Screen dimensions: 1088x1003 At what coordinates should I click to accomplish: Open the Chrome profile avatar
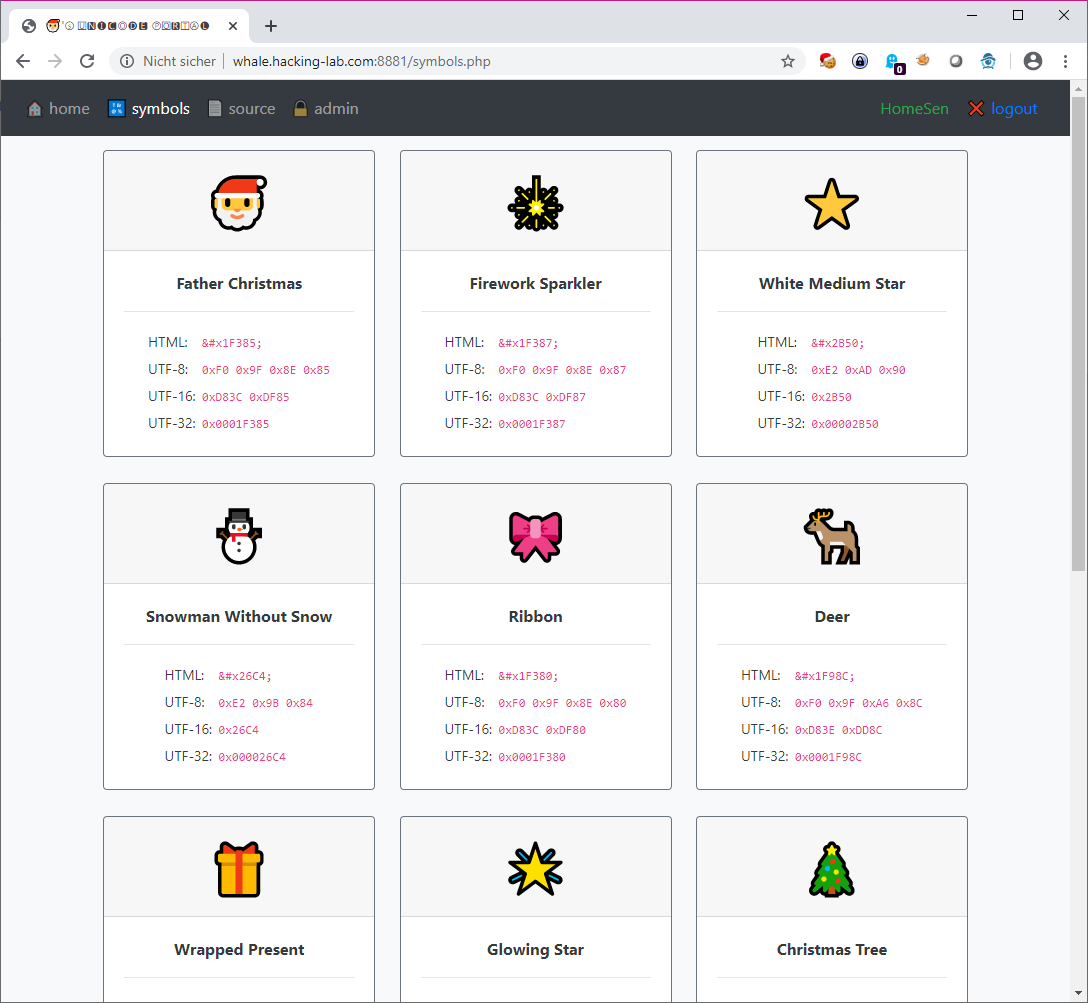click(x=1032, y=61)
